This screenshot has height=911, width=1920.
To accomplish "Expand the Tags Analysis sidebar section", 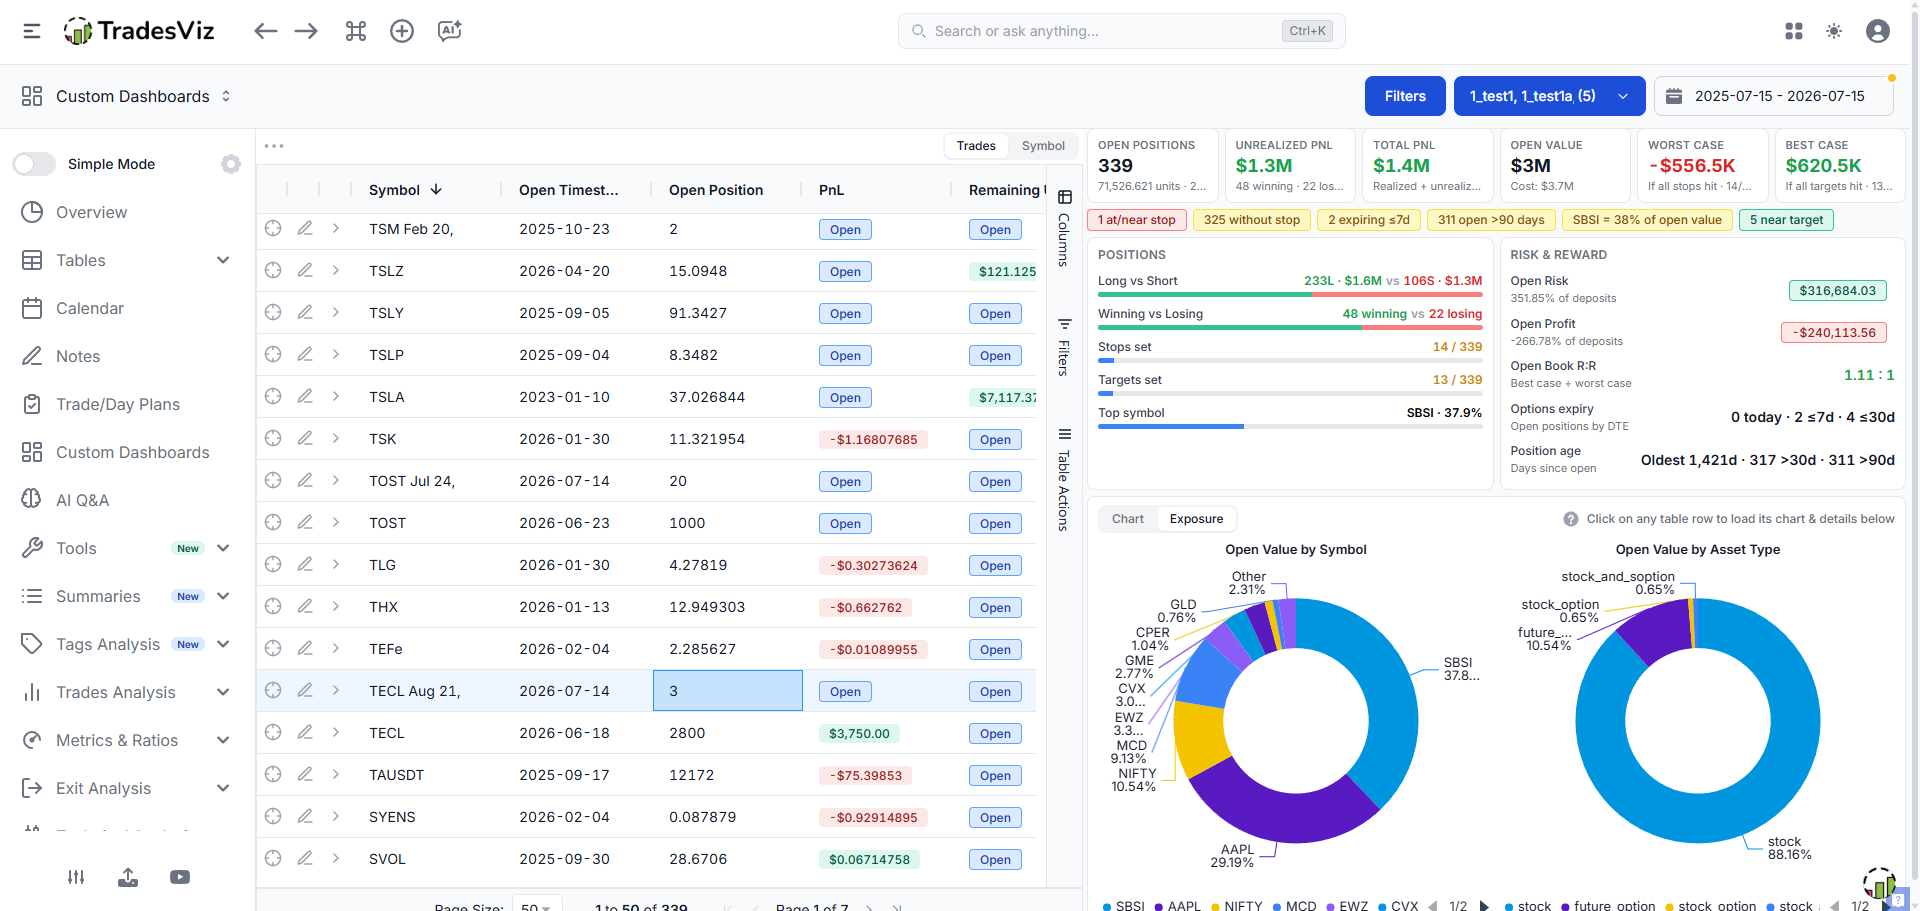I will [223, 644].
